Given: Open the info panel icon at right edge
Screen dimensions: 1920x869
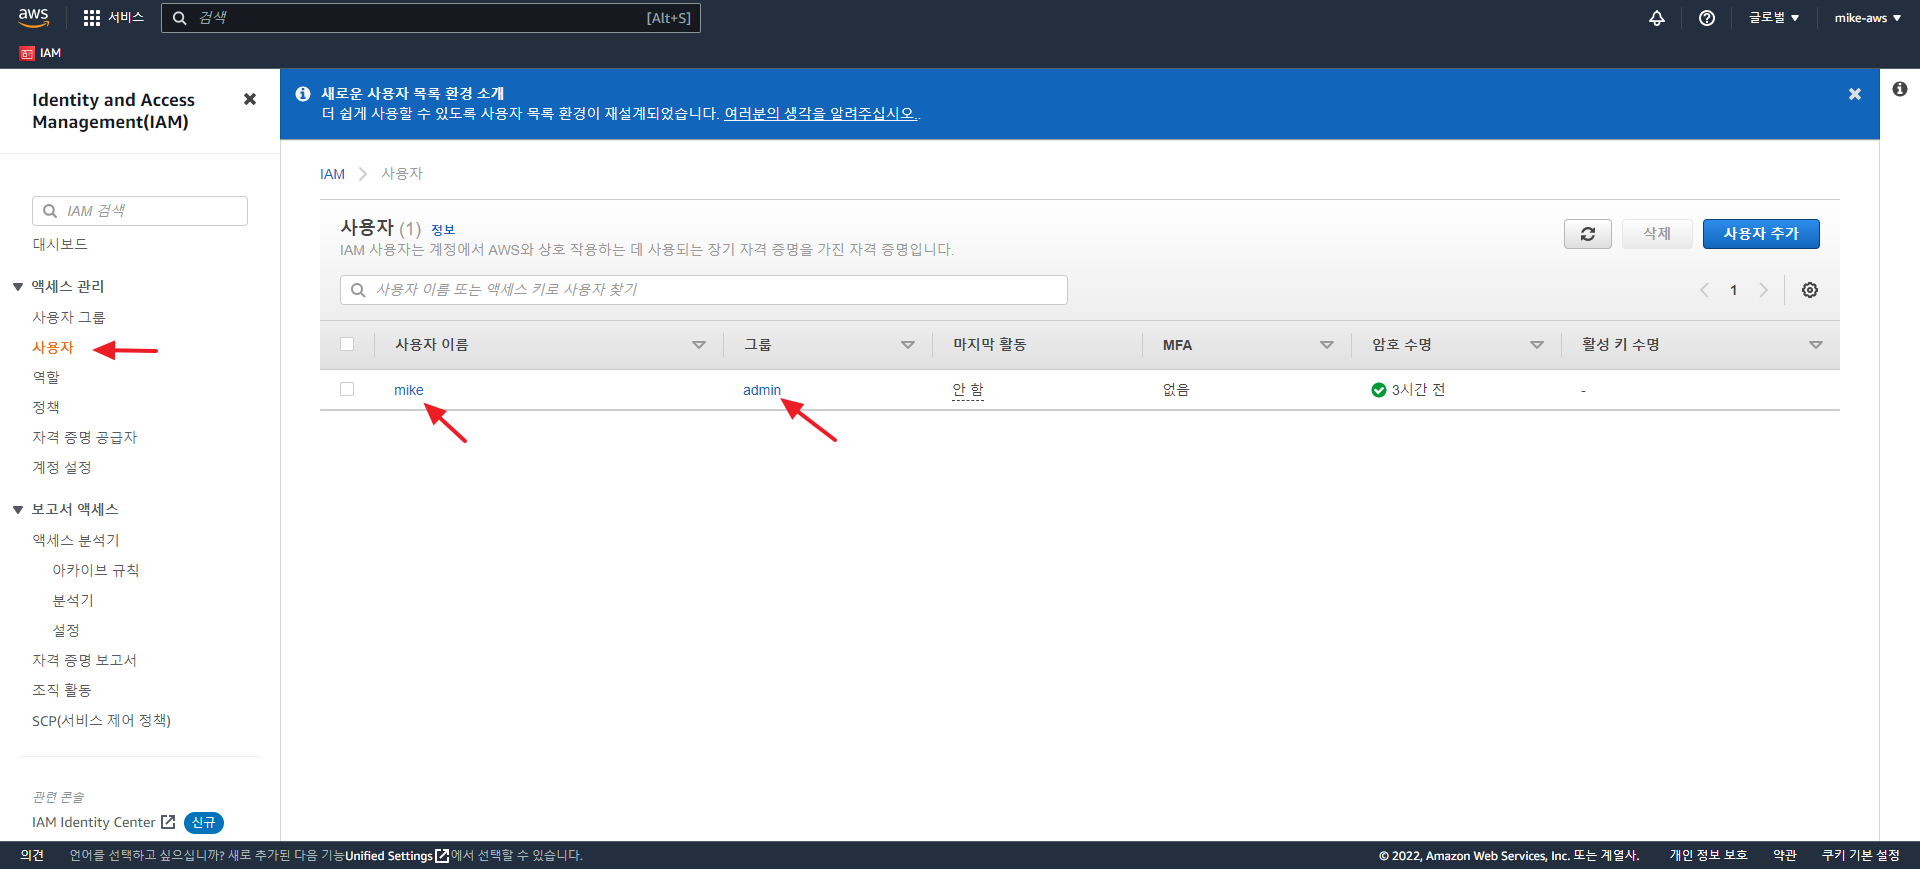Looking at the screenshot, I should [1900, 89].
